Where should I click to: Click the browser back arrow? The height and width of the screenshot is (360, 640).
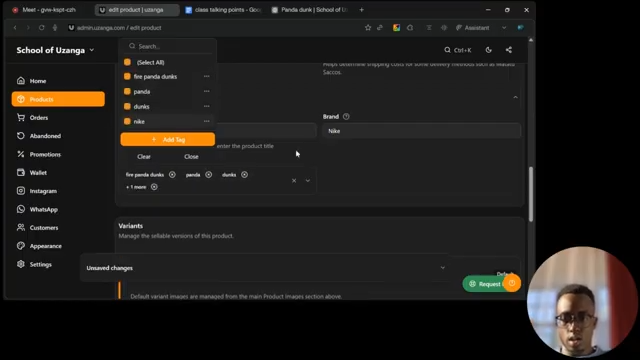[x=15, y=28]
